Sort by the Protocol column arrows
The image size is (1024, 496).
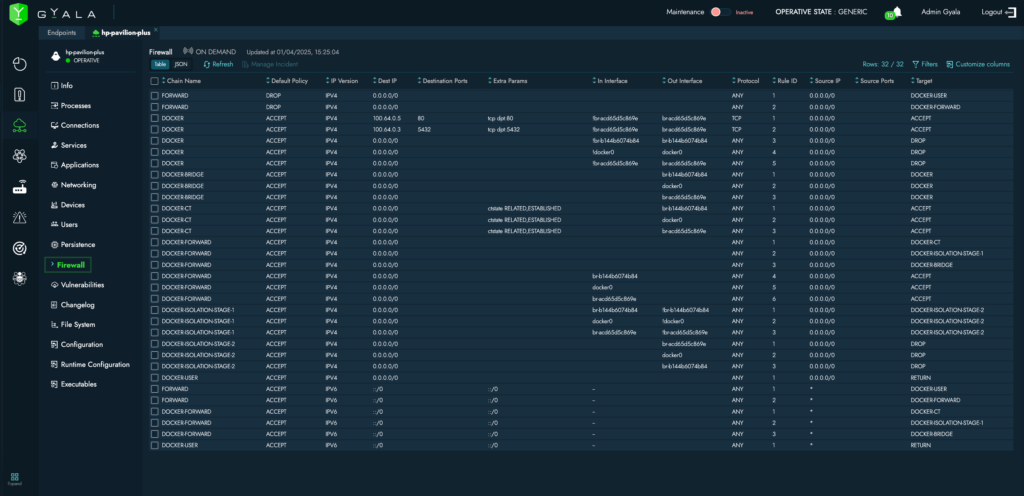pyautogui.click(x=734, y=81)
